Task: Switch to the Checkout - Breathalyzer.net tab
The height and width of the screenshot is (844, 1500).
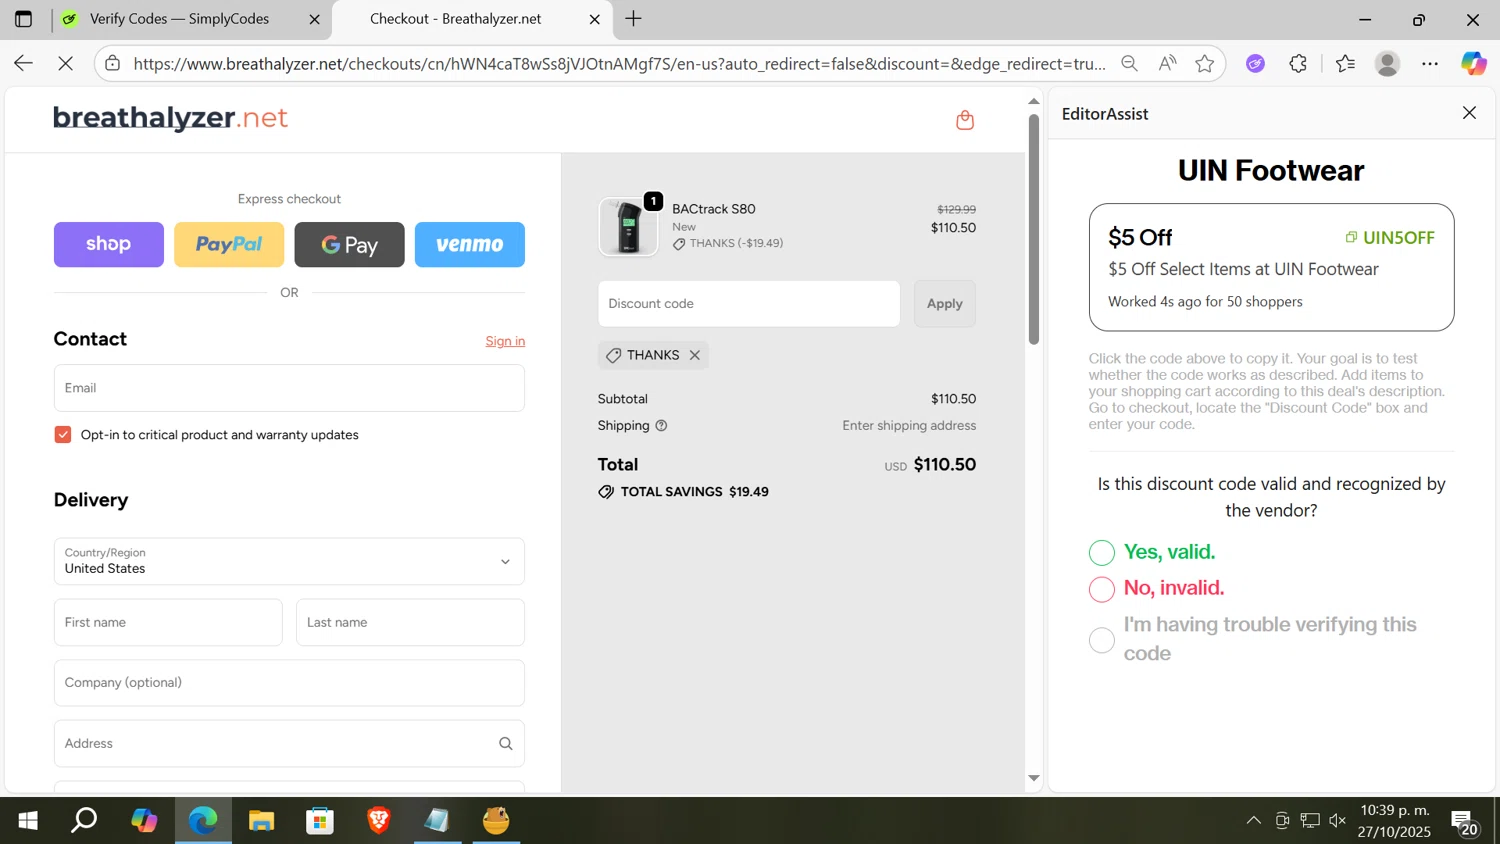Action: pos(455,19)
